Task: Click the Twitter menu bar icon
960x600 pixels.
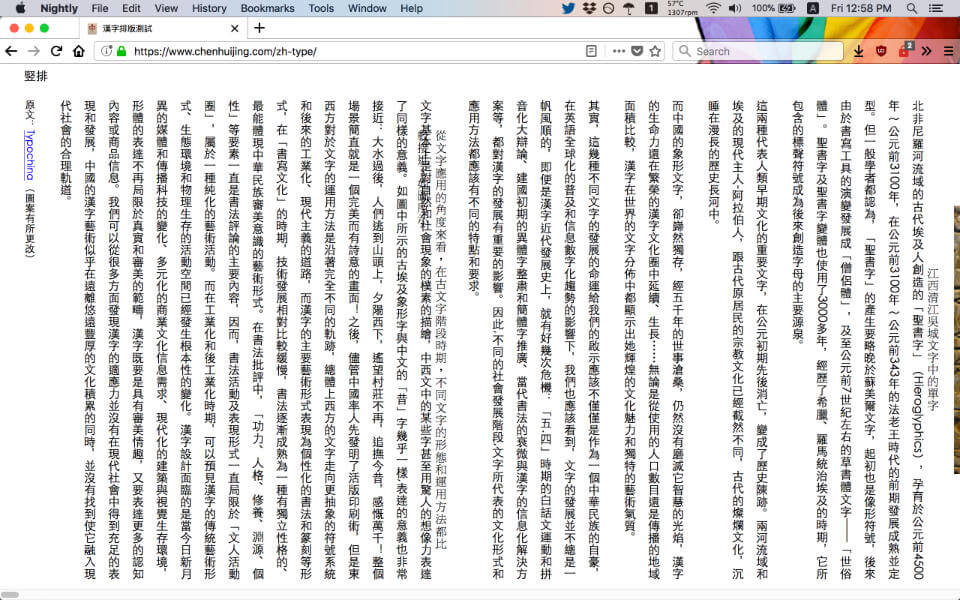Action: [568, 9]
